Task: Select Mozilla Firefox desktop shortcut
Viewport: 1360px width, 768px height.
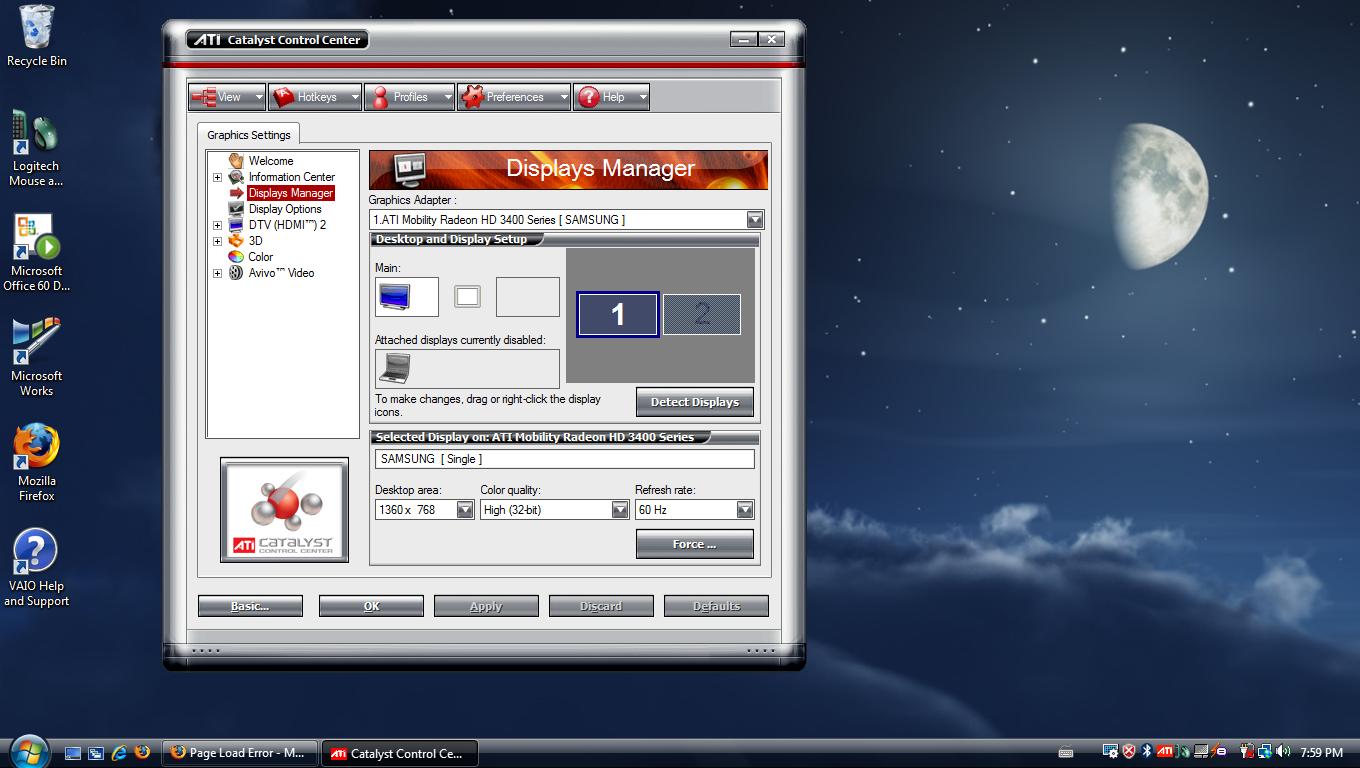Action: 36,463
